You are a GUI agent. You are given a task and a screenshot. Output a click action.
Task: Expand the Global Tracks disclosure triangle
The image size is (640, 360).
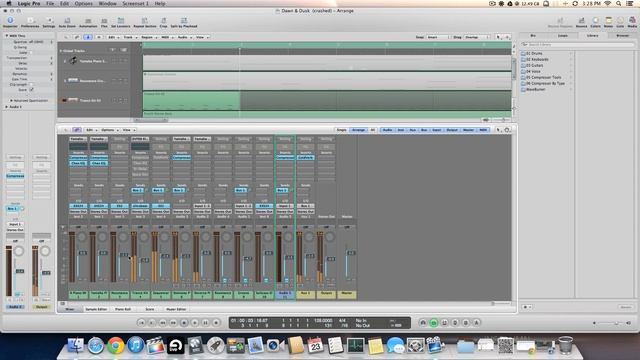pos(61,51)
